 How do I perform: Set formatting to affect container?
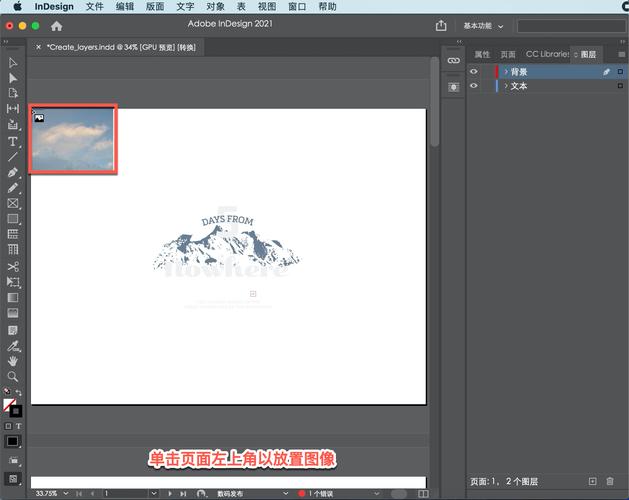point(8,426)
